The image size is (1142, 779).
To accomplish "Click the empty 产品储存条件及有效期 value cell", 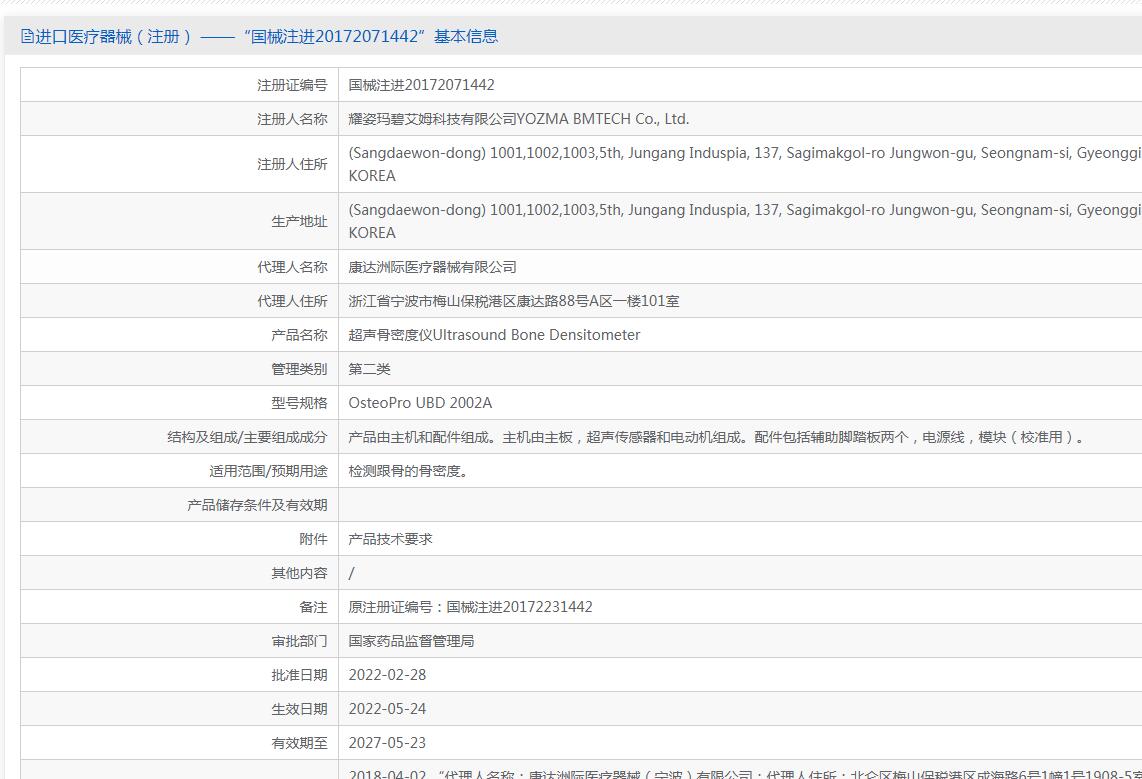I will pos(740,505).
